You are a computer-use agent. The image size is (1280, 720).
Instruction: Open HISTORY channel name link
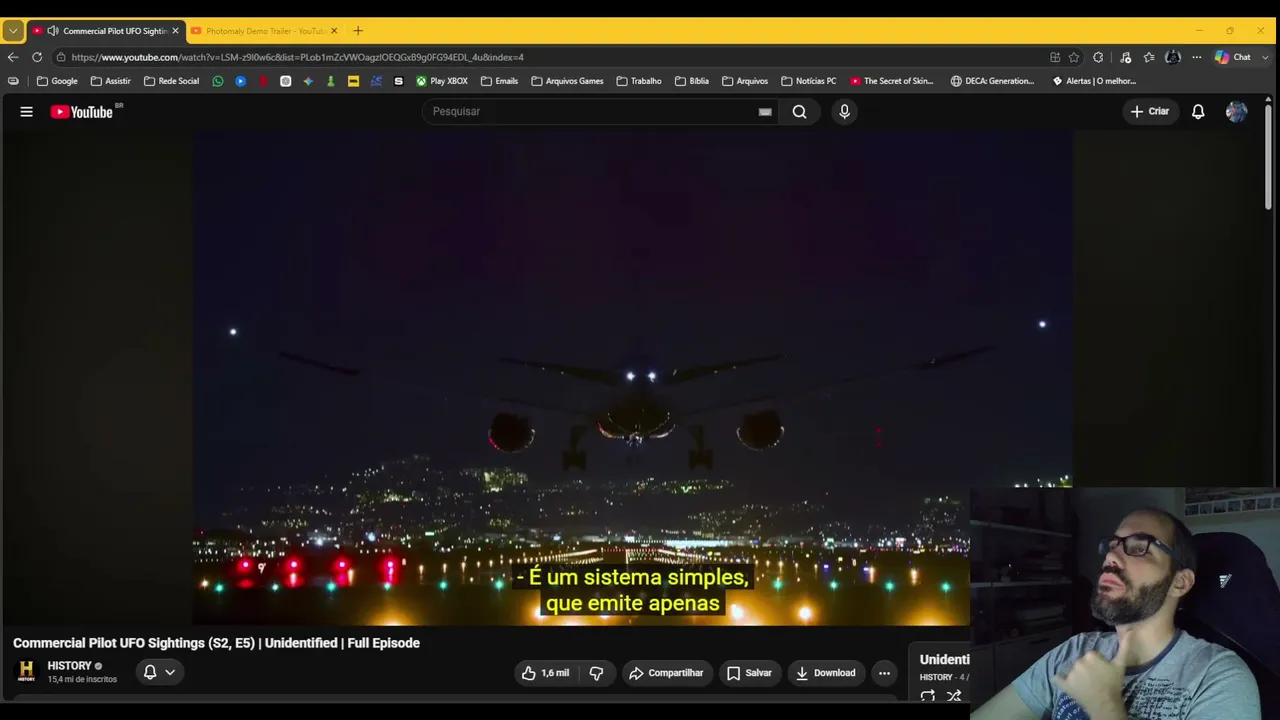pos(69,666)
